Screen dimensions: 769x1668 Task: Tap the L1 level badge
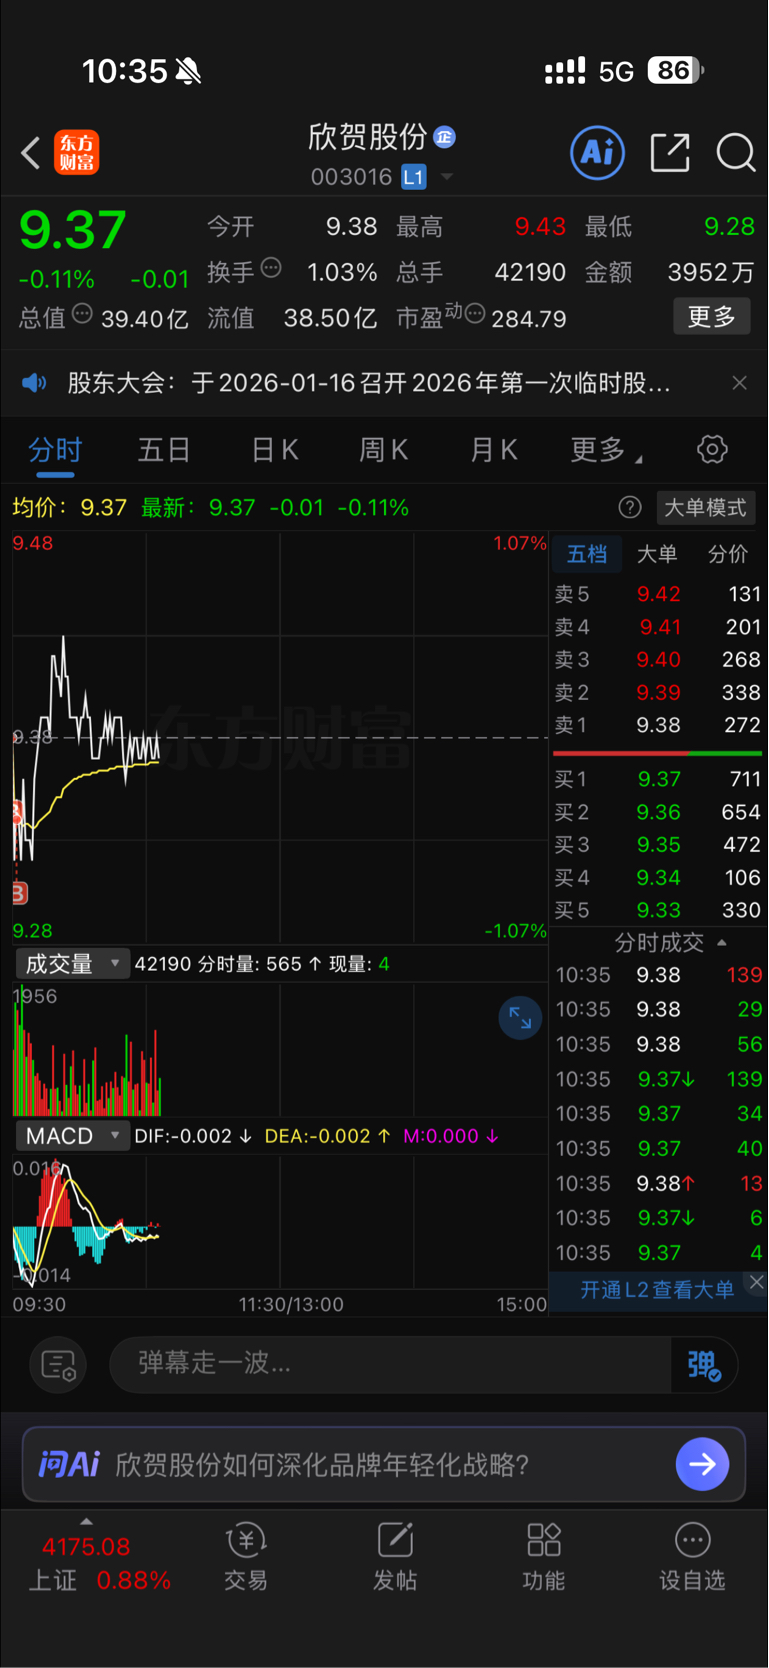[x=413, y=177]
